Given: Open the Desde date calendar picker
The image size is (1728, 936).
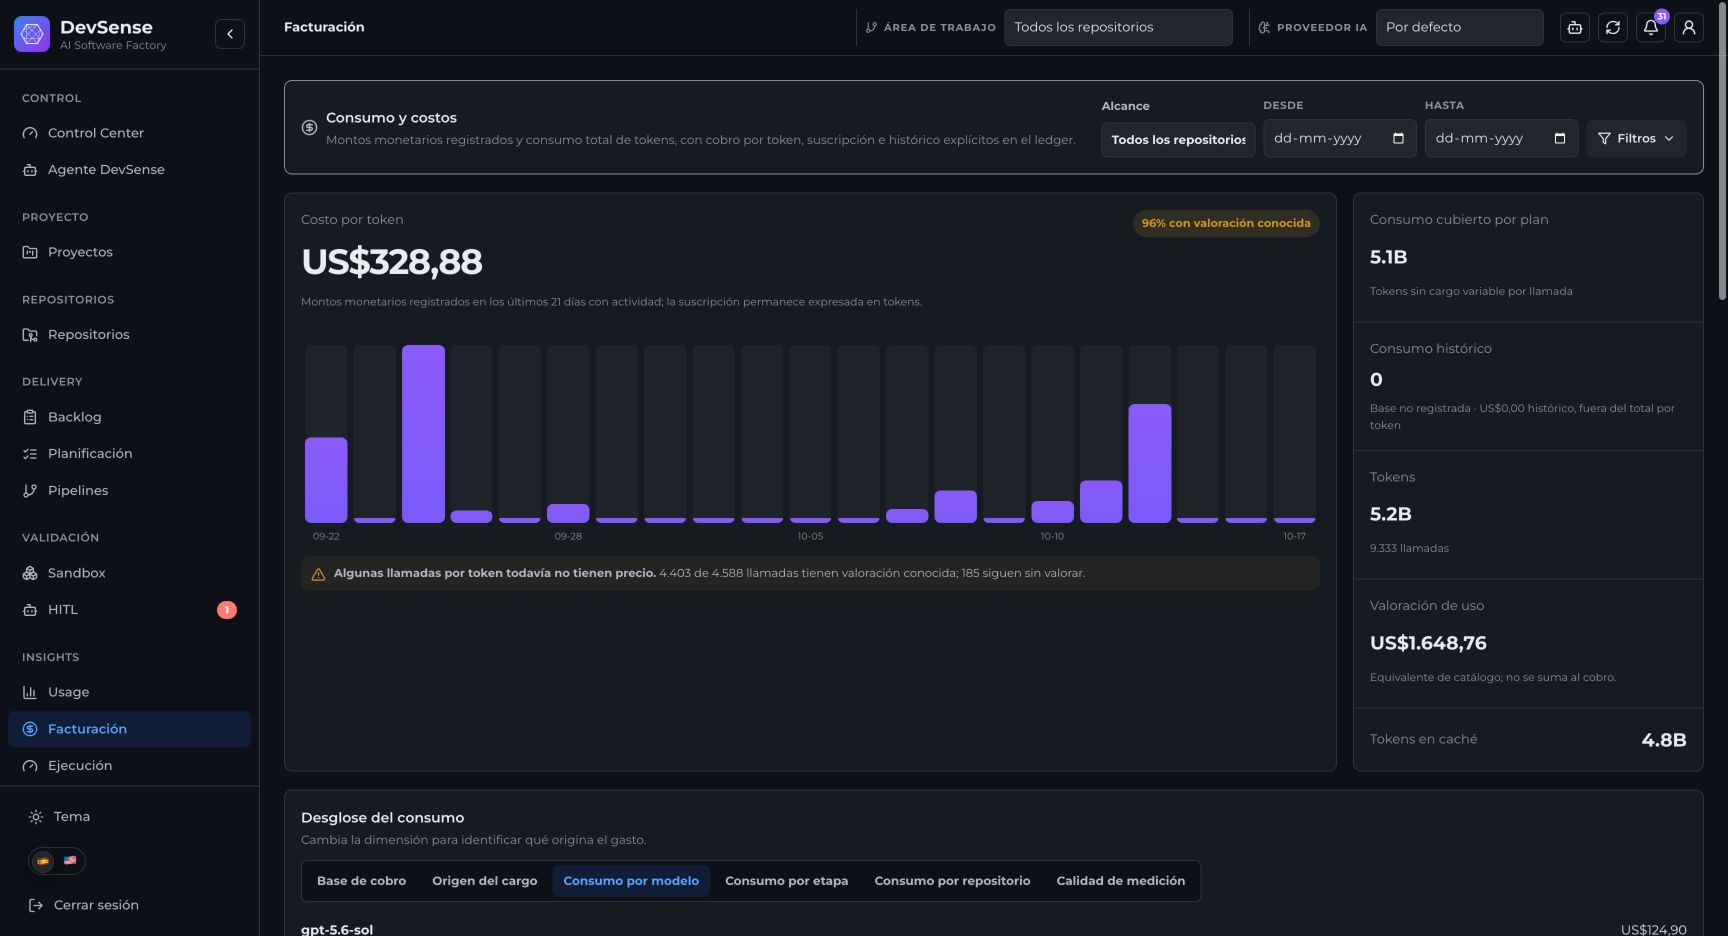Looking at the screenshot, I should 1398,139.
